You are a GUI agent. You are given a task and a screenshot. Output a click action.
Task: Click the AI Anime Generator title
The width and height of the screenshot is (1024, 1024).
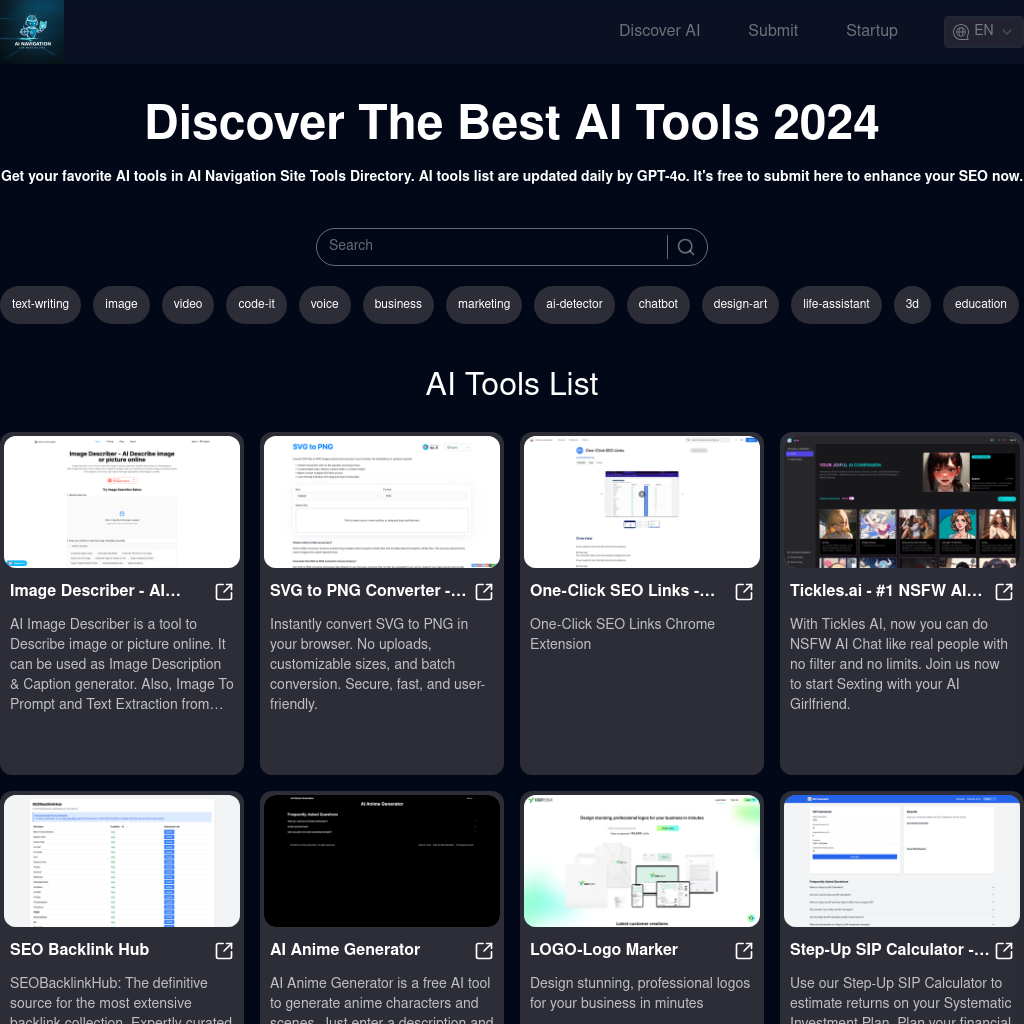pyautogui.click(x=345, y=950)
